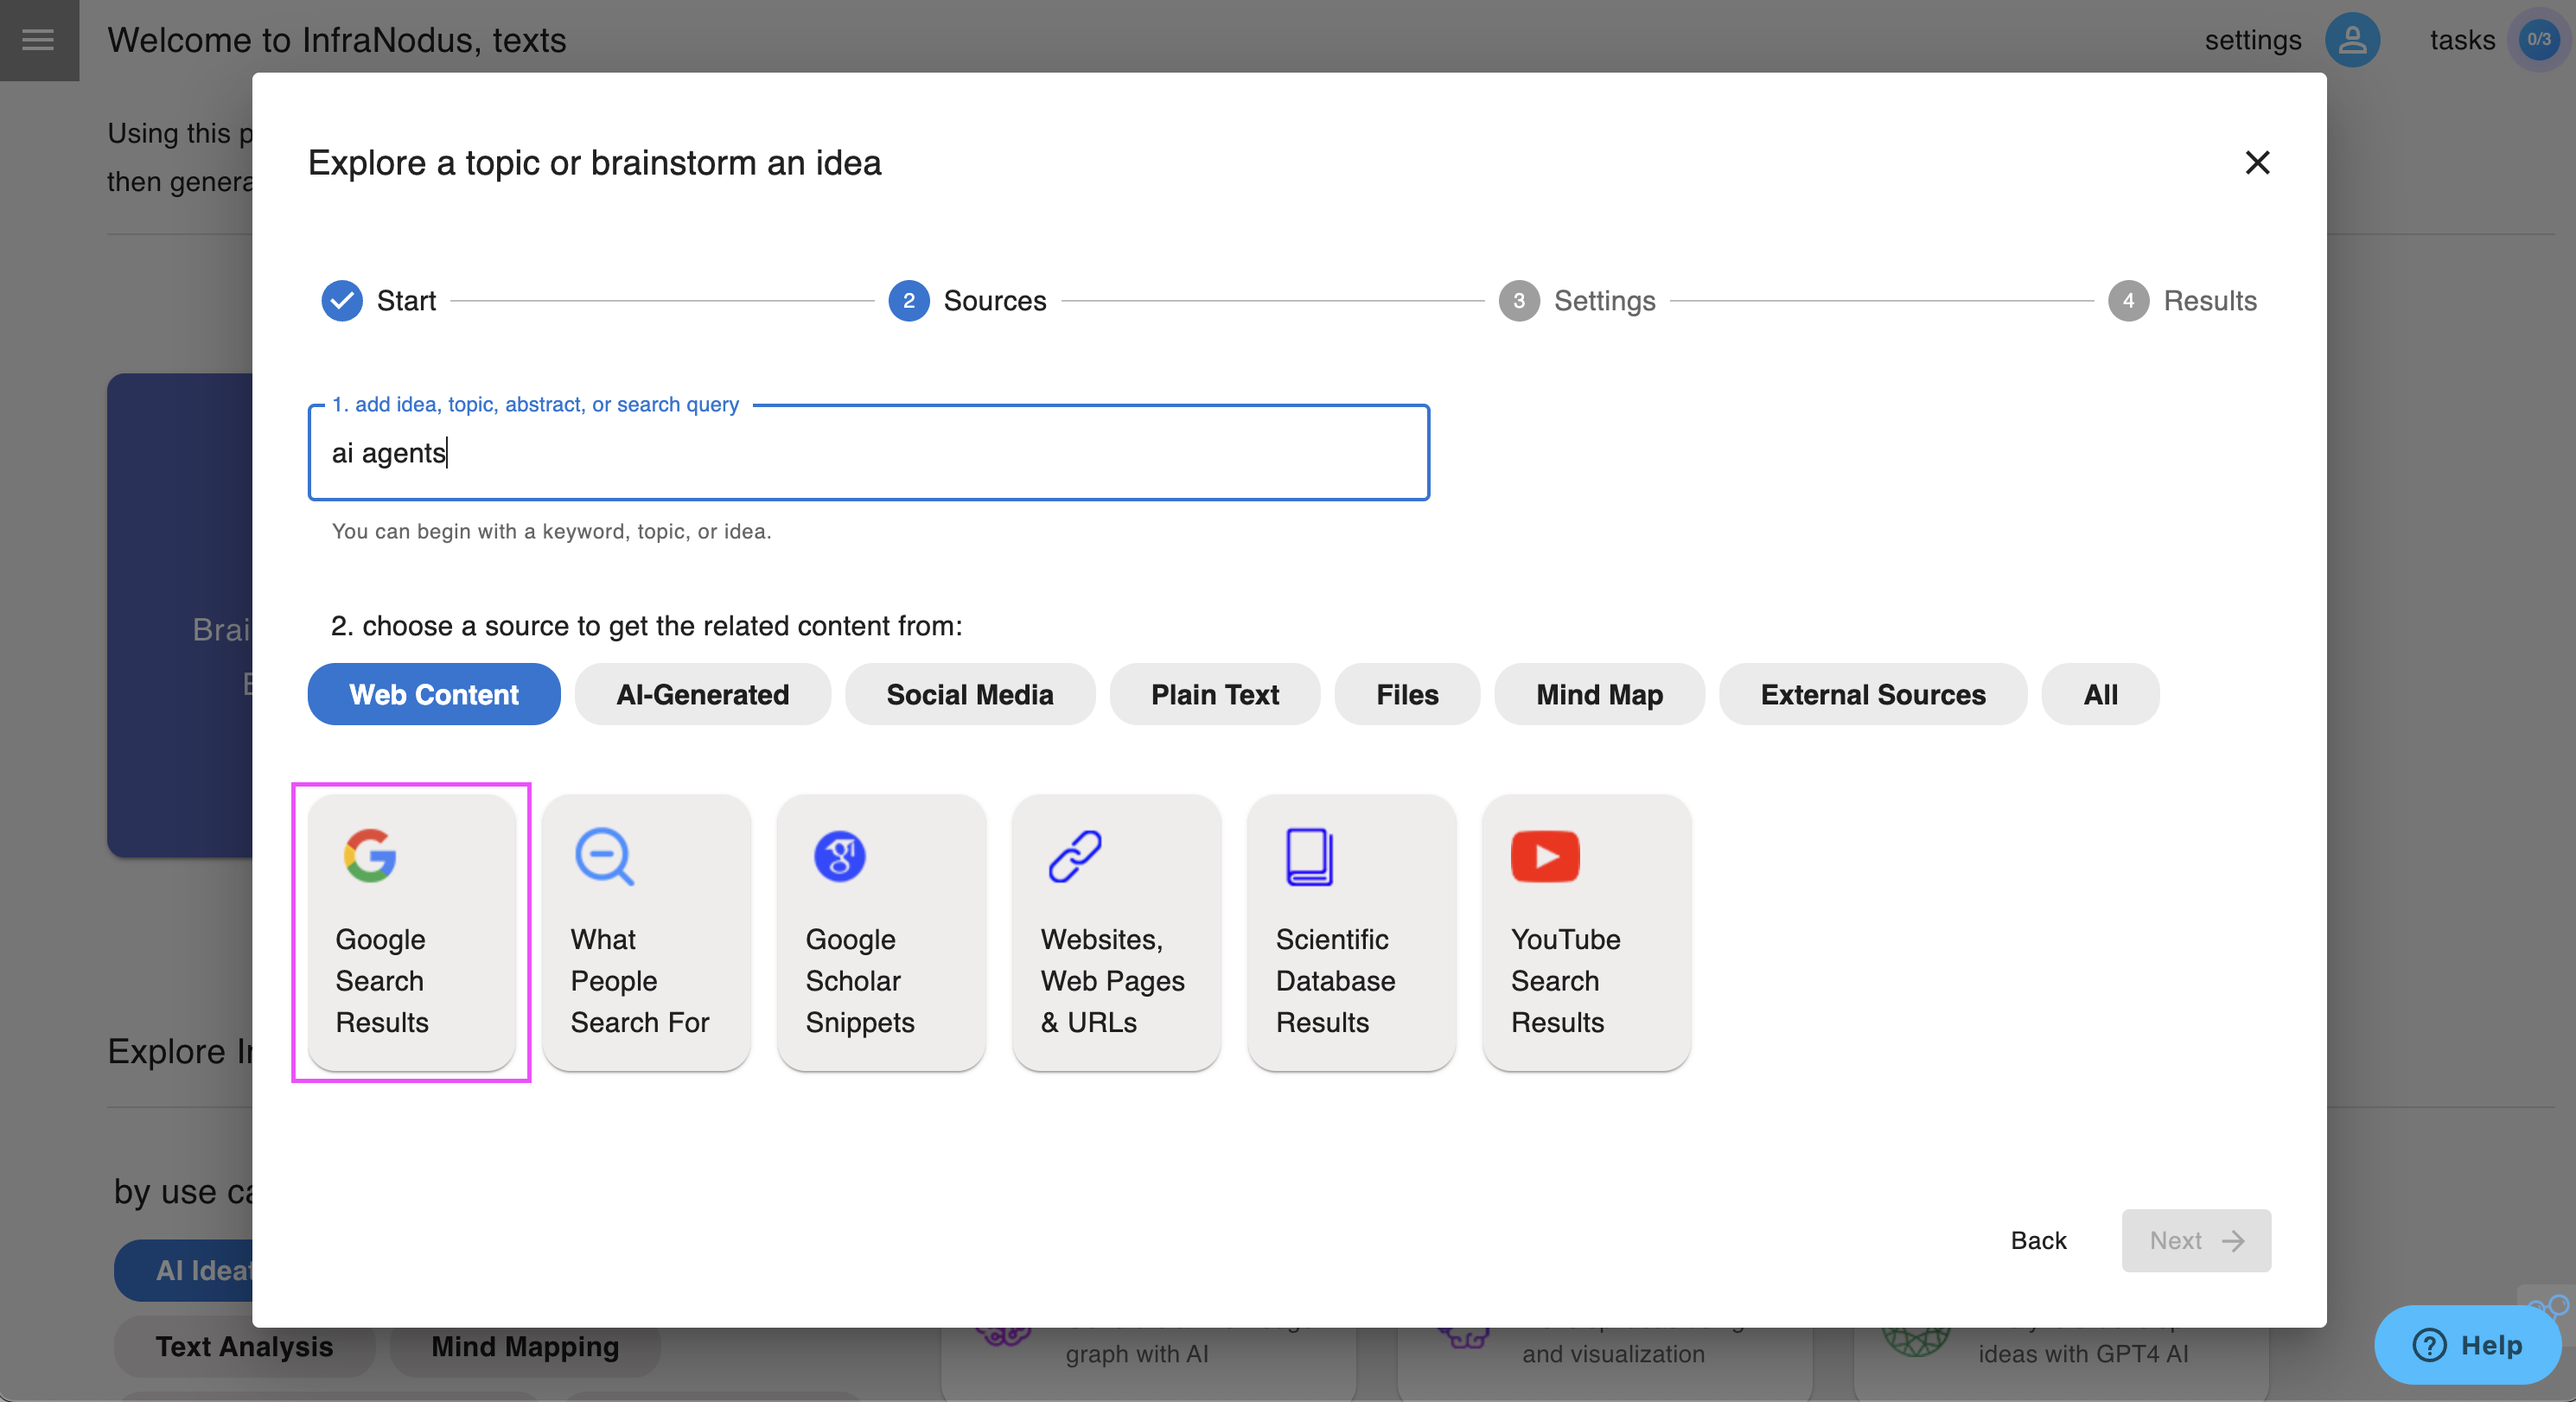Click the tasks label in header

[x=2462, y=40]
